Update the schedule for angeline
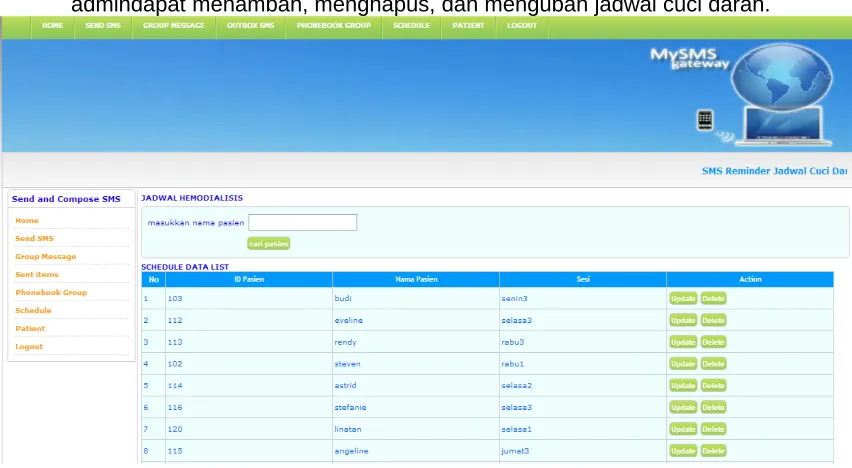852x468 pixels. (x=683, y=451)
